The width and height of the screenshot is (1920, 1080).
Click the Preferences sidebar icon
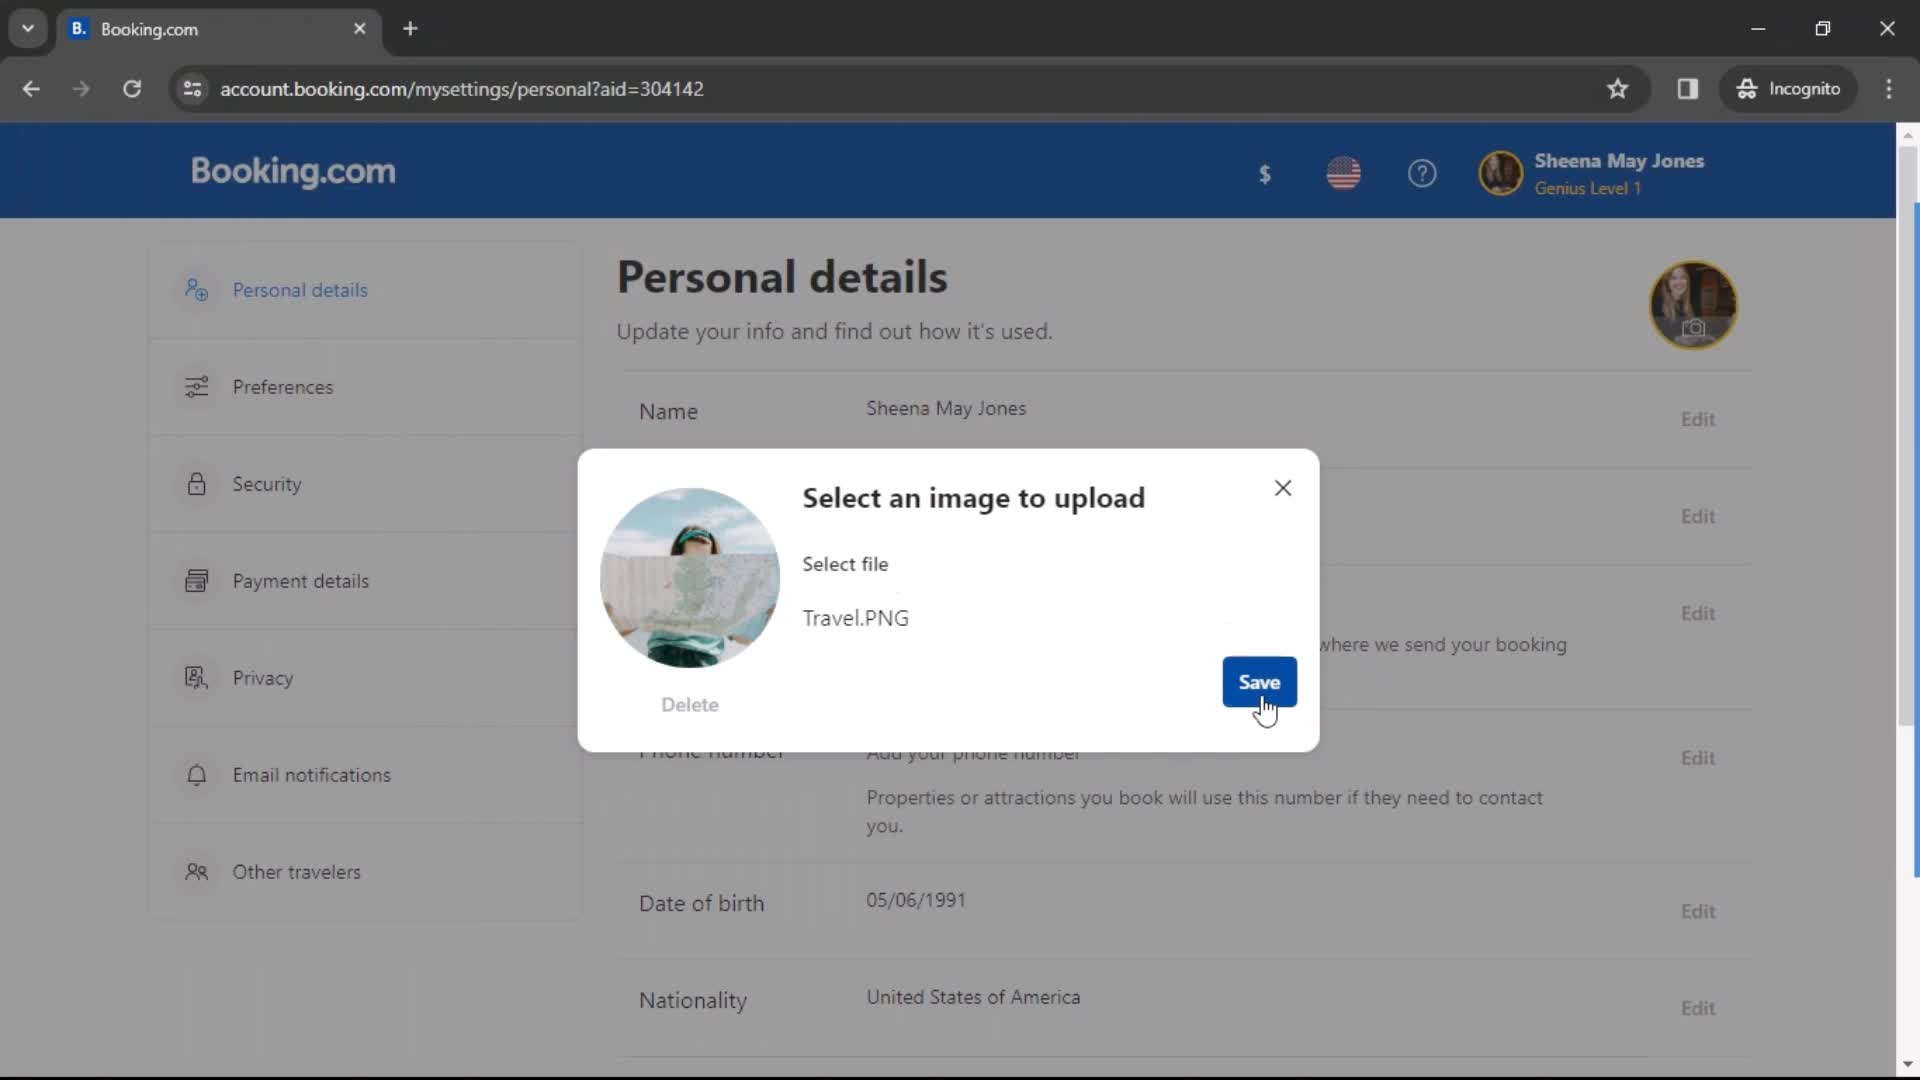click(x=195, y=386)
